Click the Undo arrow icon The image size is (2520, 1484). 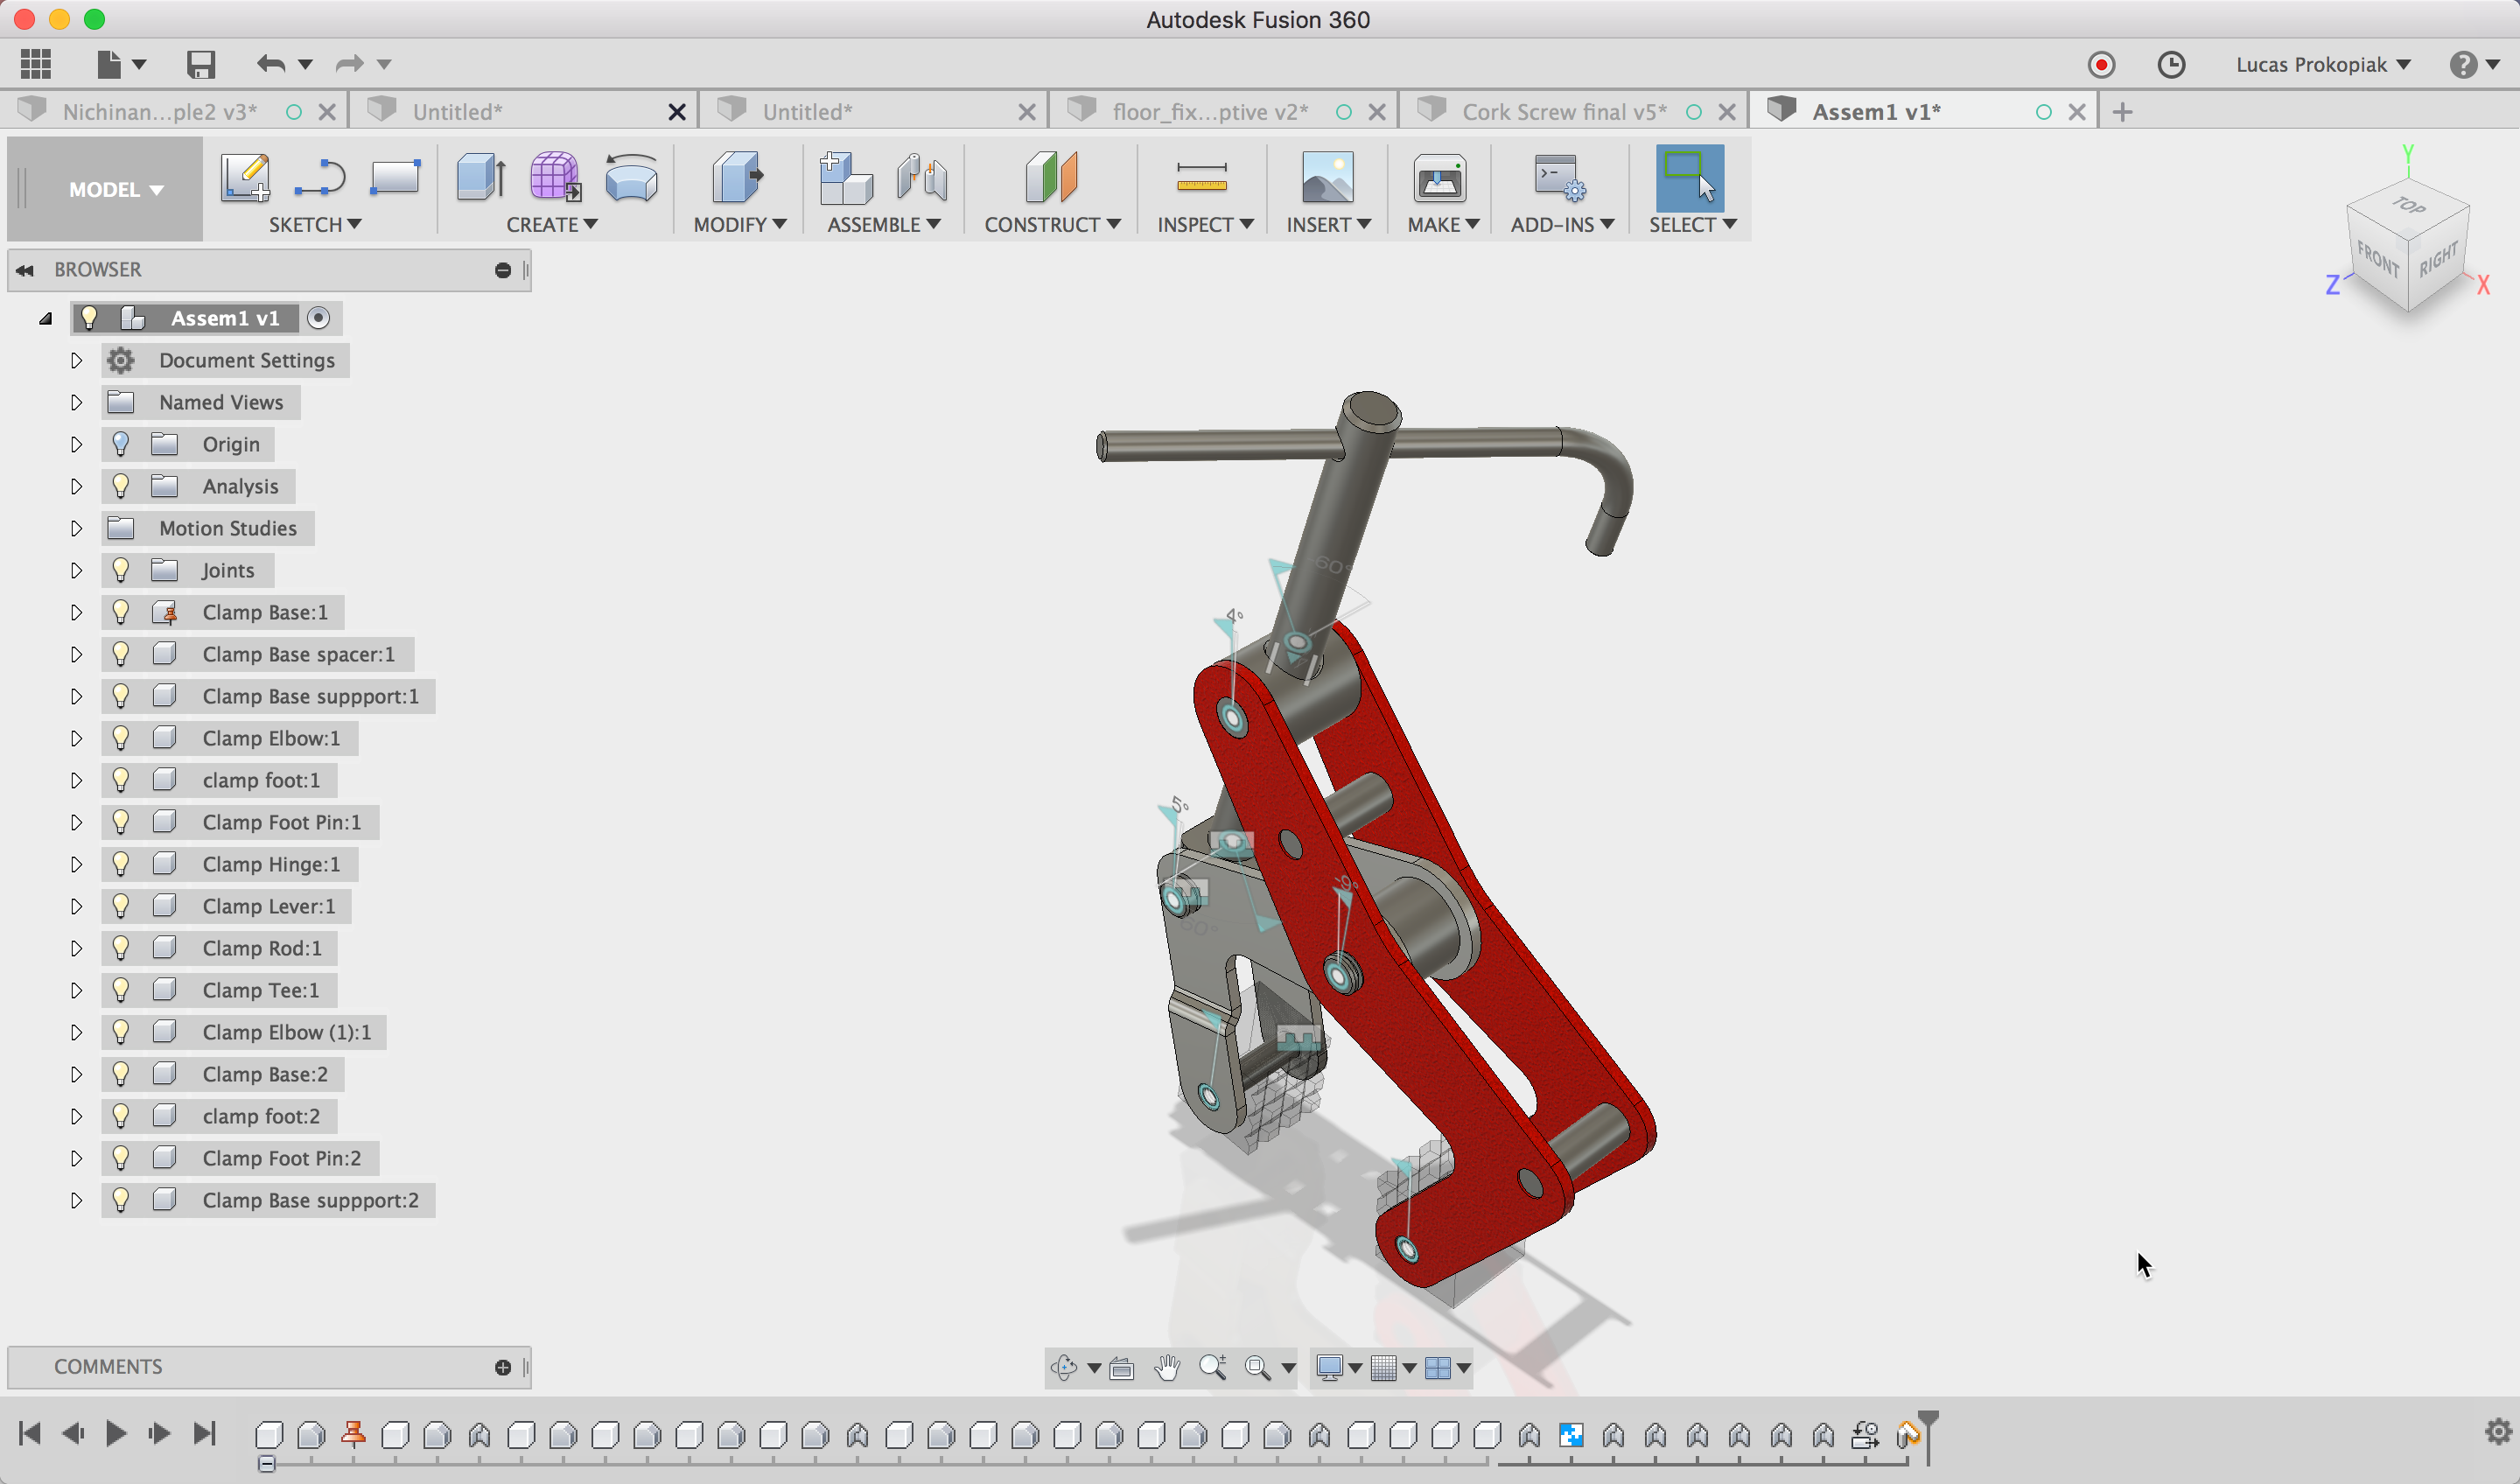pos(271,65)
